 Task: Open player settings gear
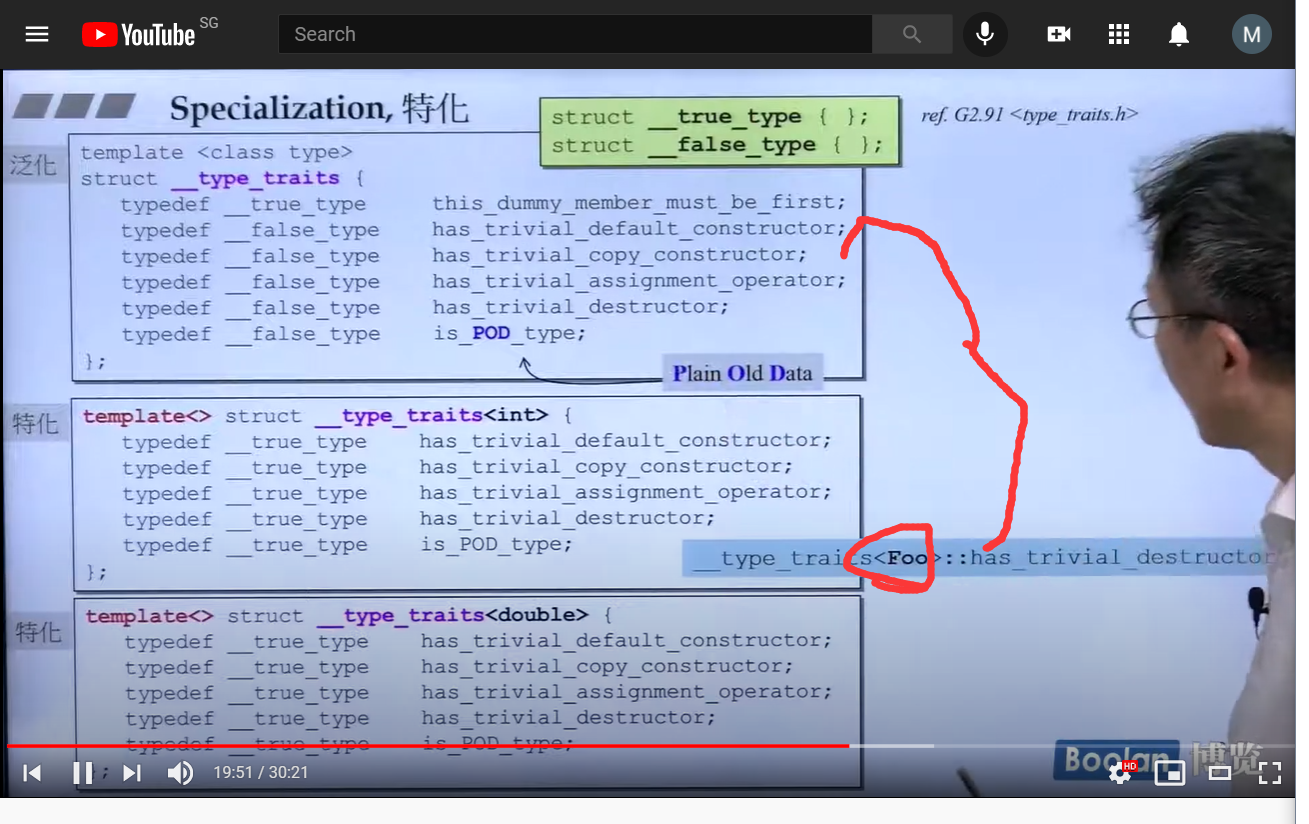point(1121,772)
